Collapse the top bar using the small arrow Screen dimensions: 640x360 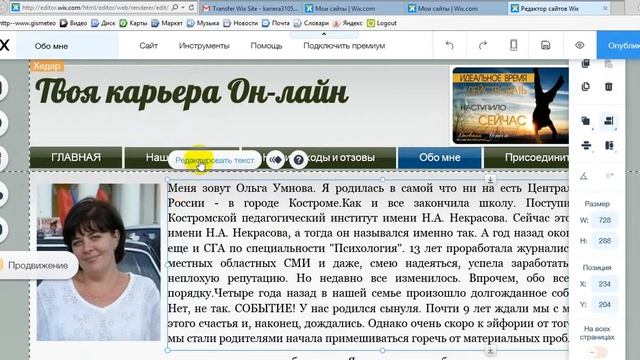(x=324, y=34)
